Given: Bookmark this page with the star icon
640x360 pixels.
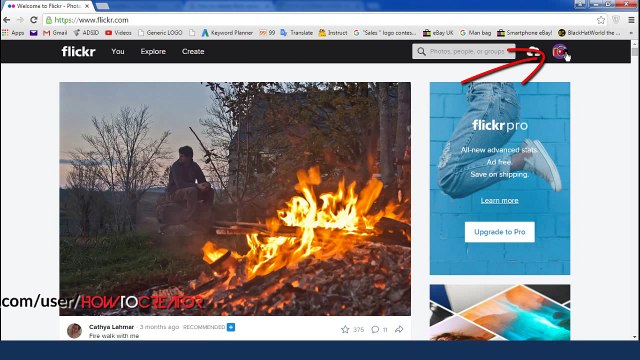Looking at the screenshot, I should (x=601, y=20).
